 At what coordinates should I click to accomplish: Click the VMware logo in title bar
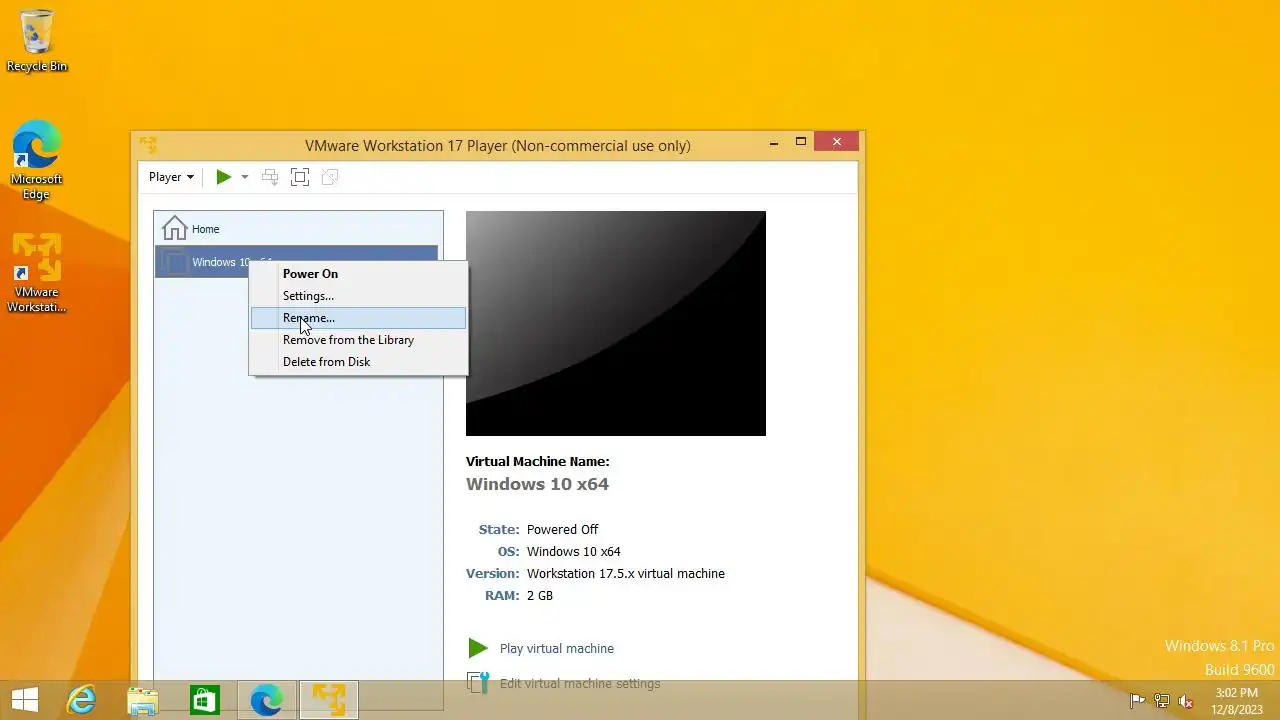coord(148,145)
